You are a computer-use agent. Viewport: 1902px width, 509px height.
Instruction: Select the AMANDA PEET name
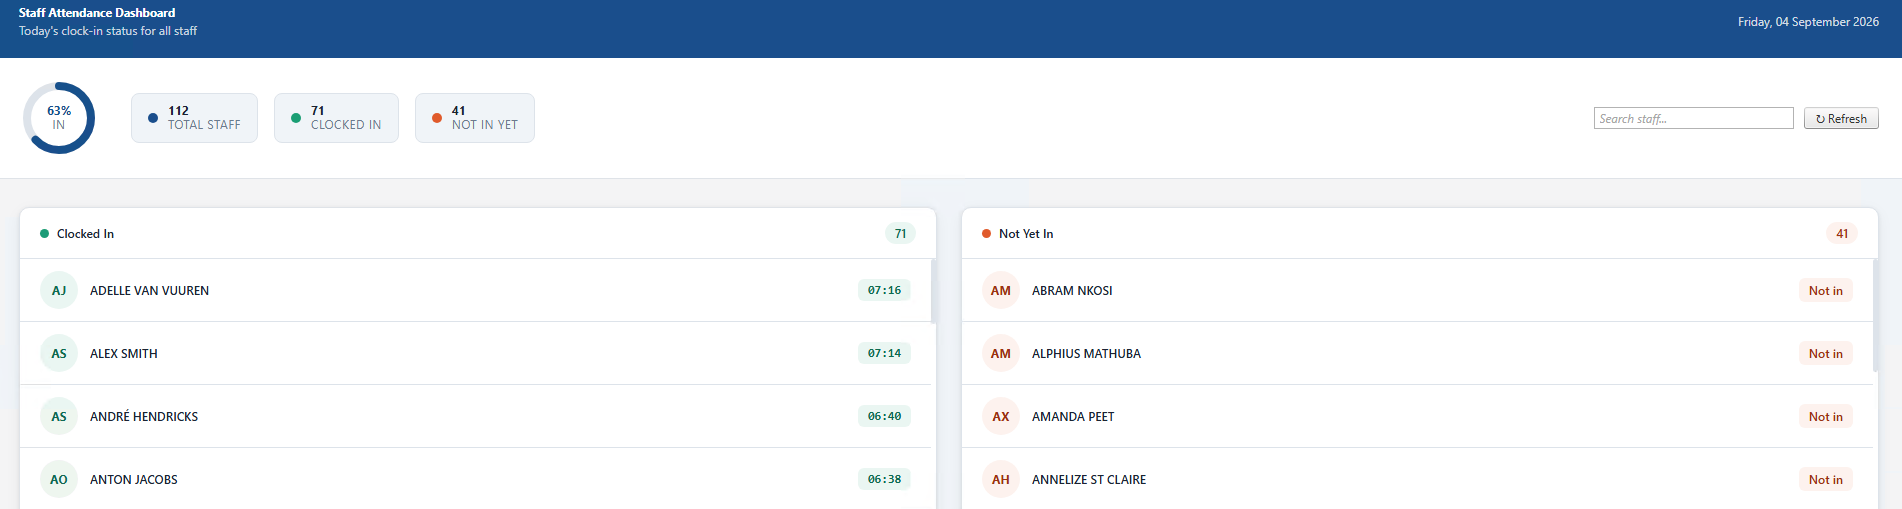[x=1073, y=417]
